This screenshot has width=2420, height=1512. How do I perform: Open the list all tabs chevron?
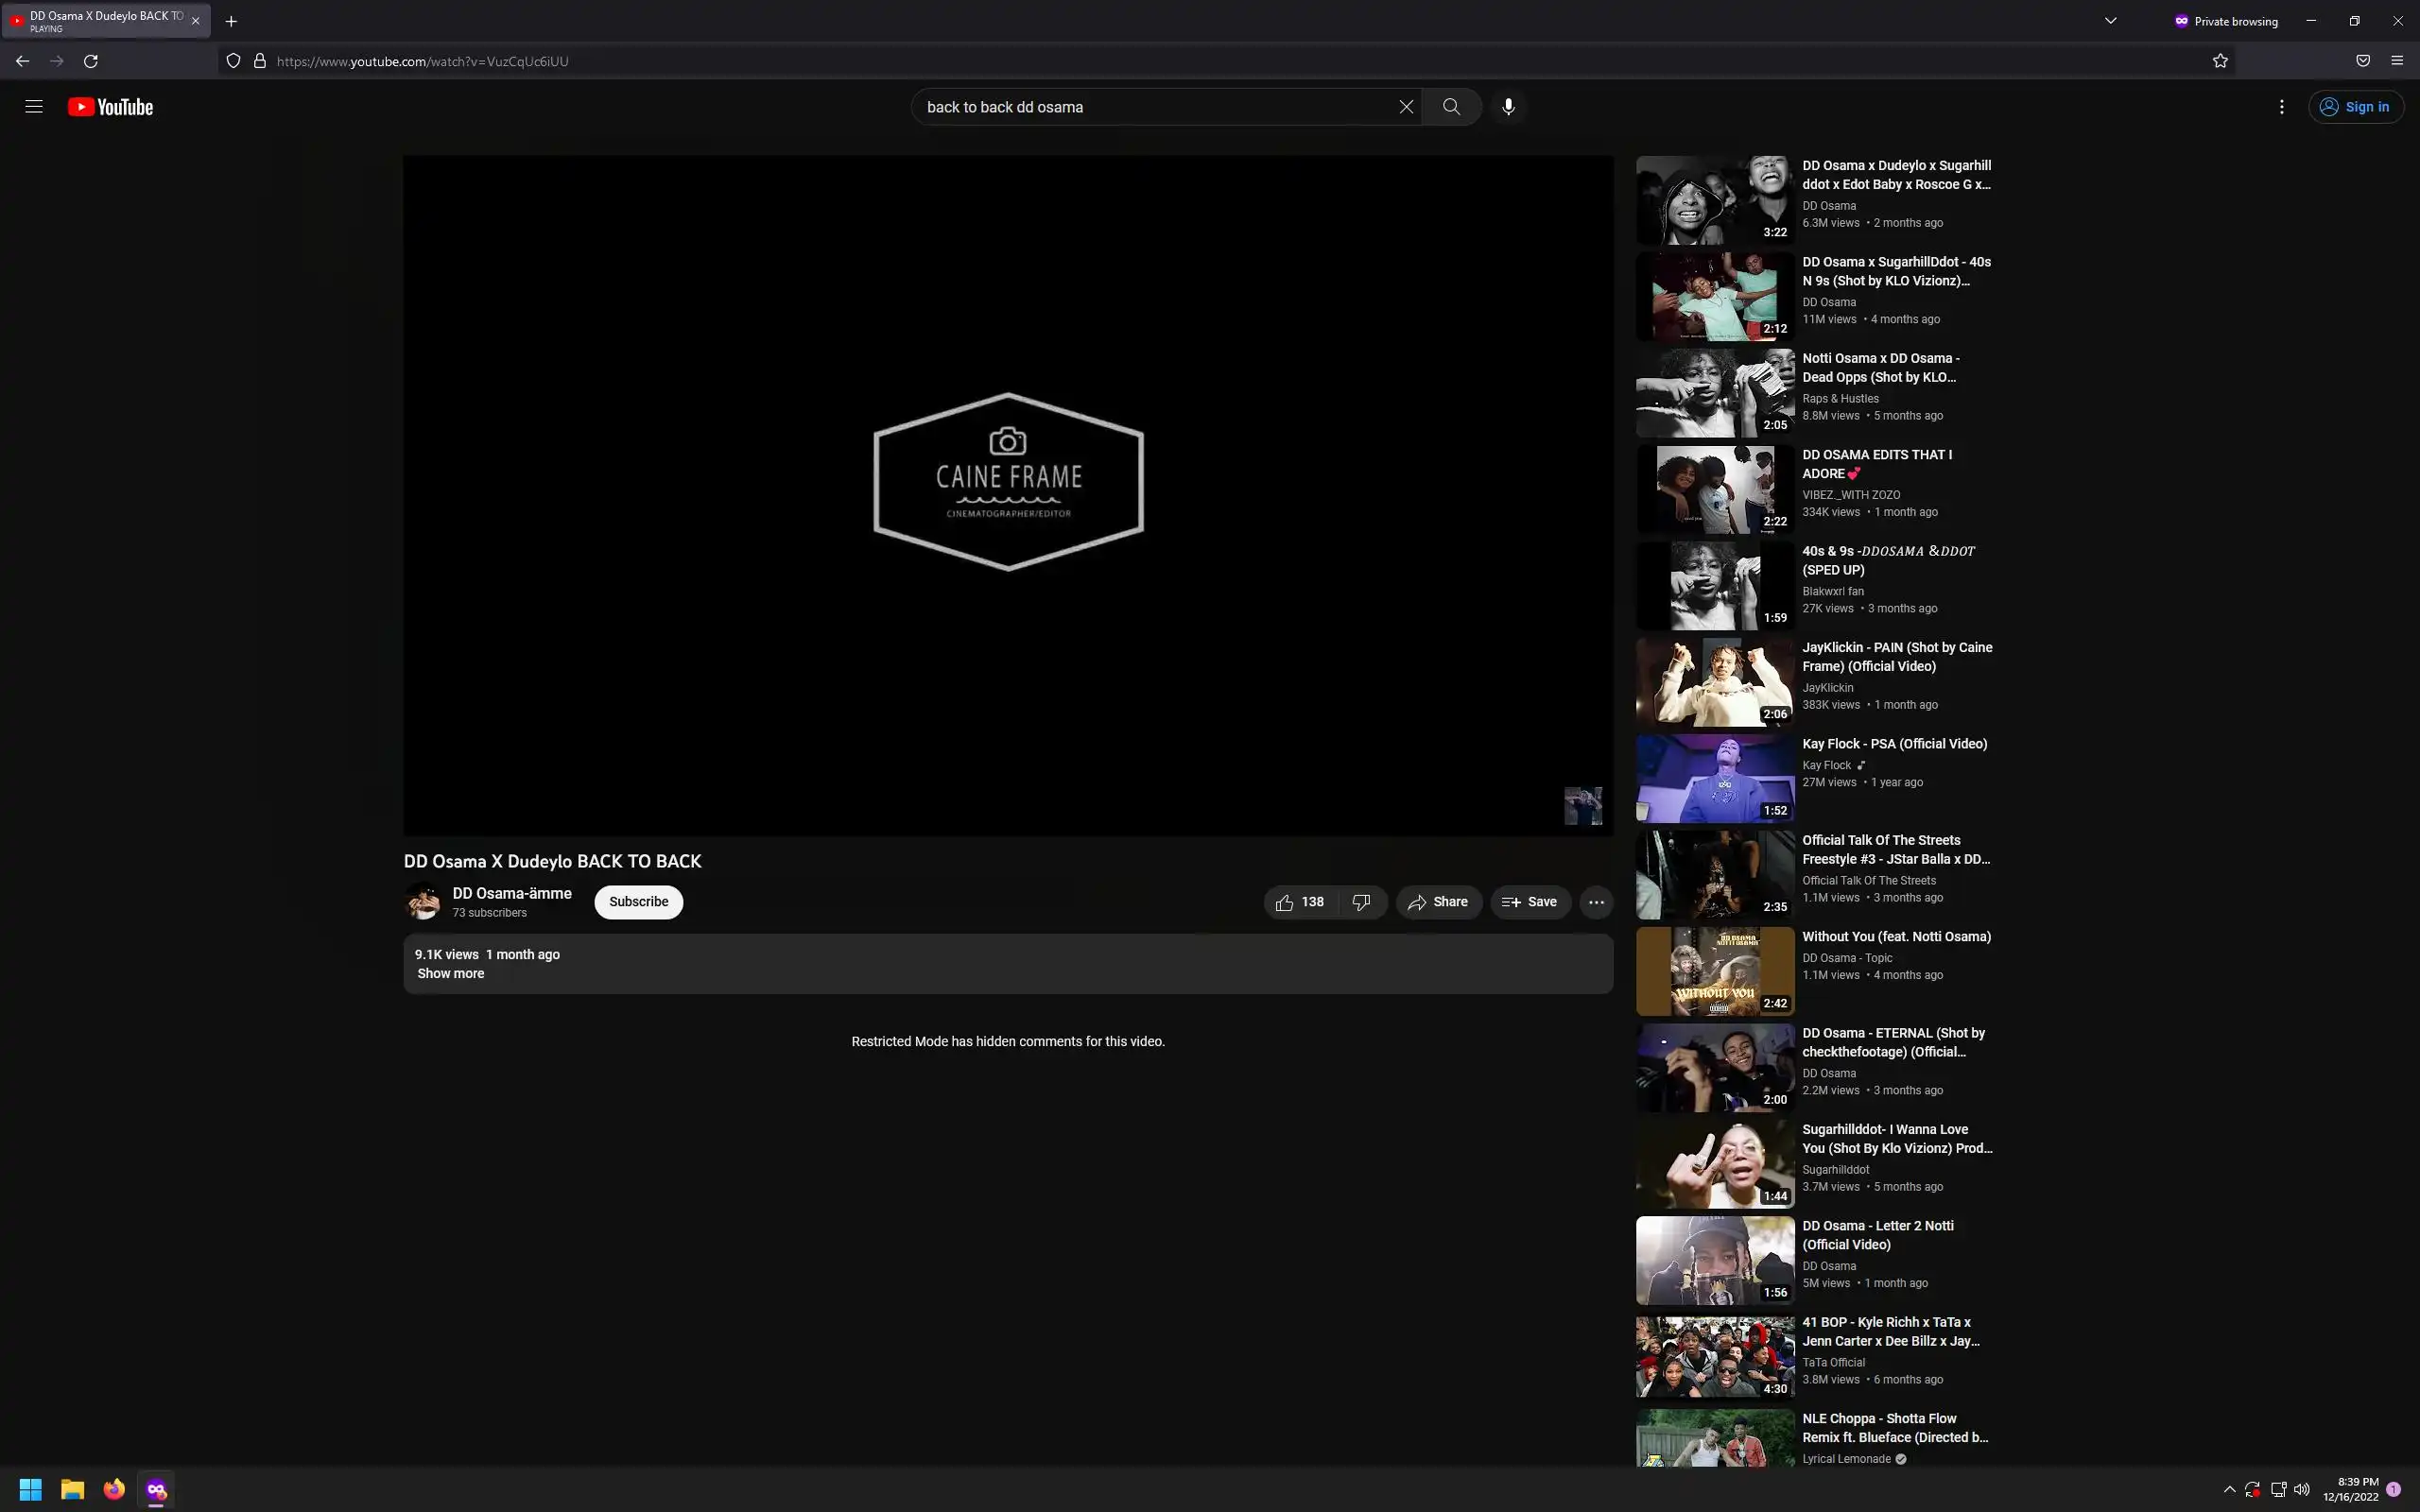click(2110, 21)
